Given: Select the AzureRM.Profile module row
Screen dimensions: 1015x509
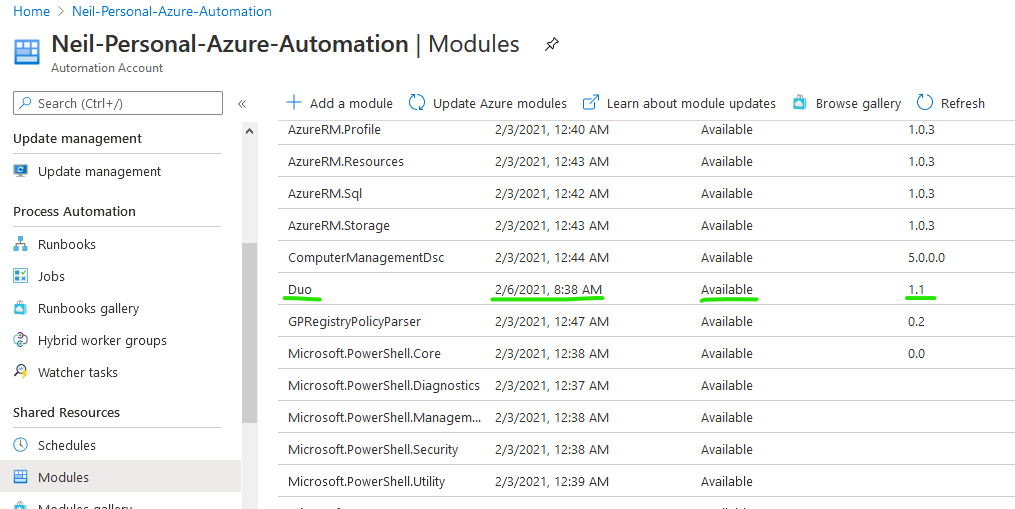Looking at the screenshot, I should tap(647, 130).
